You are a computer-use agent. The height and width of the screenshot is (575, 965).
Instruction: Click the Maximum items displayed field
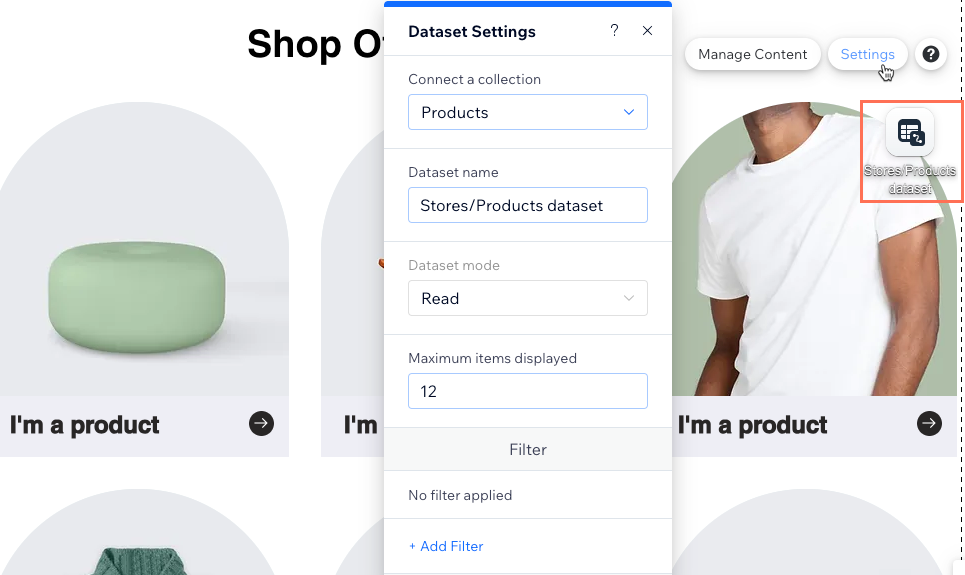coord(527,391)
